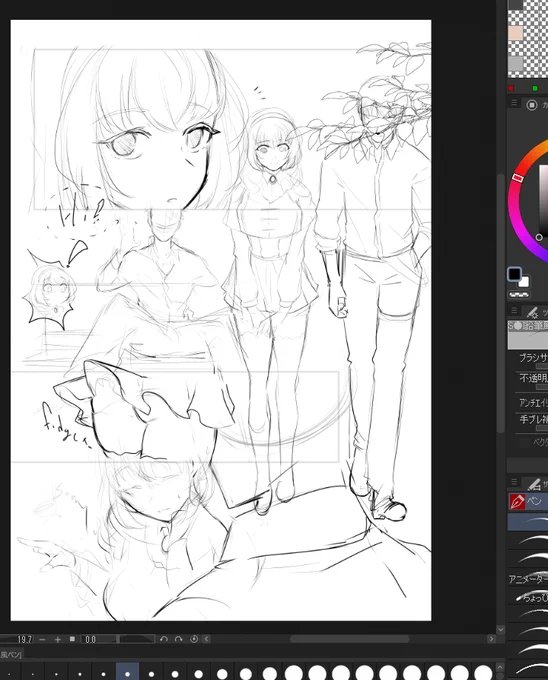
Task: Click the pen tab label at bottom left
Action: pos(11,655)
